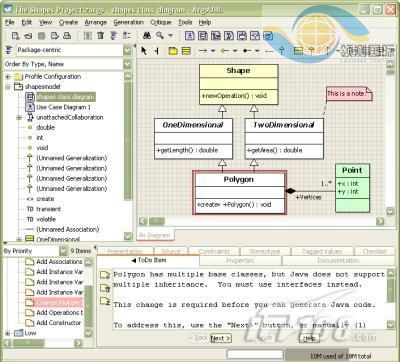Open the Tools menu
This screenshot has width=400, height=362.
pos(185,22)
